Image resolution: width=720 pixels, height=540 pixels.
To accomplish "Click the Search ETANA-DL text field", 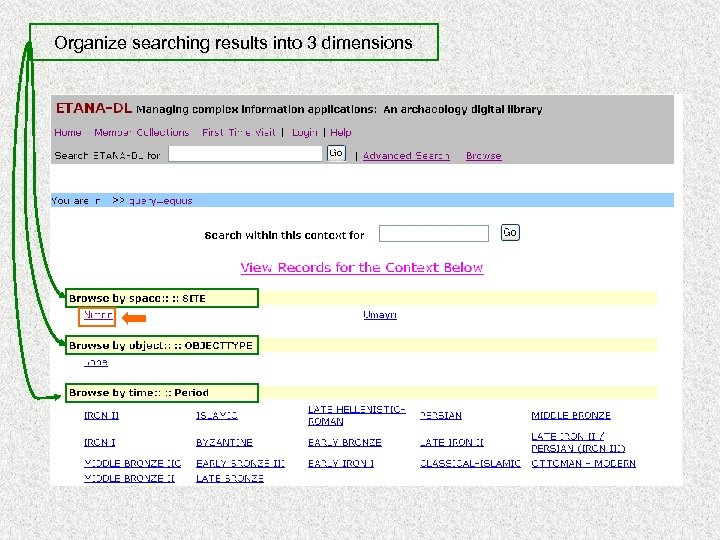I will 245,154.
